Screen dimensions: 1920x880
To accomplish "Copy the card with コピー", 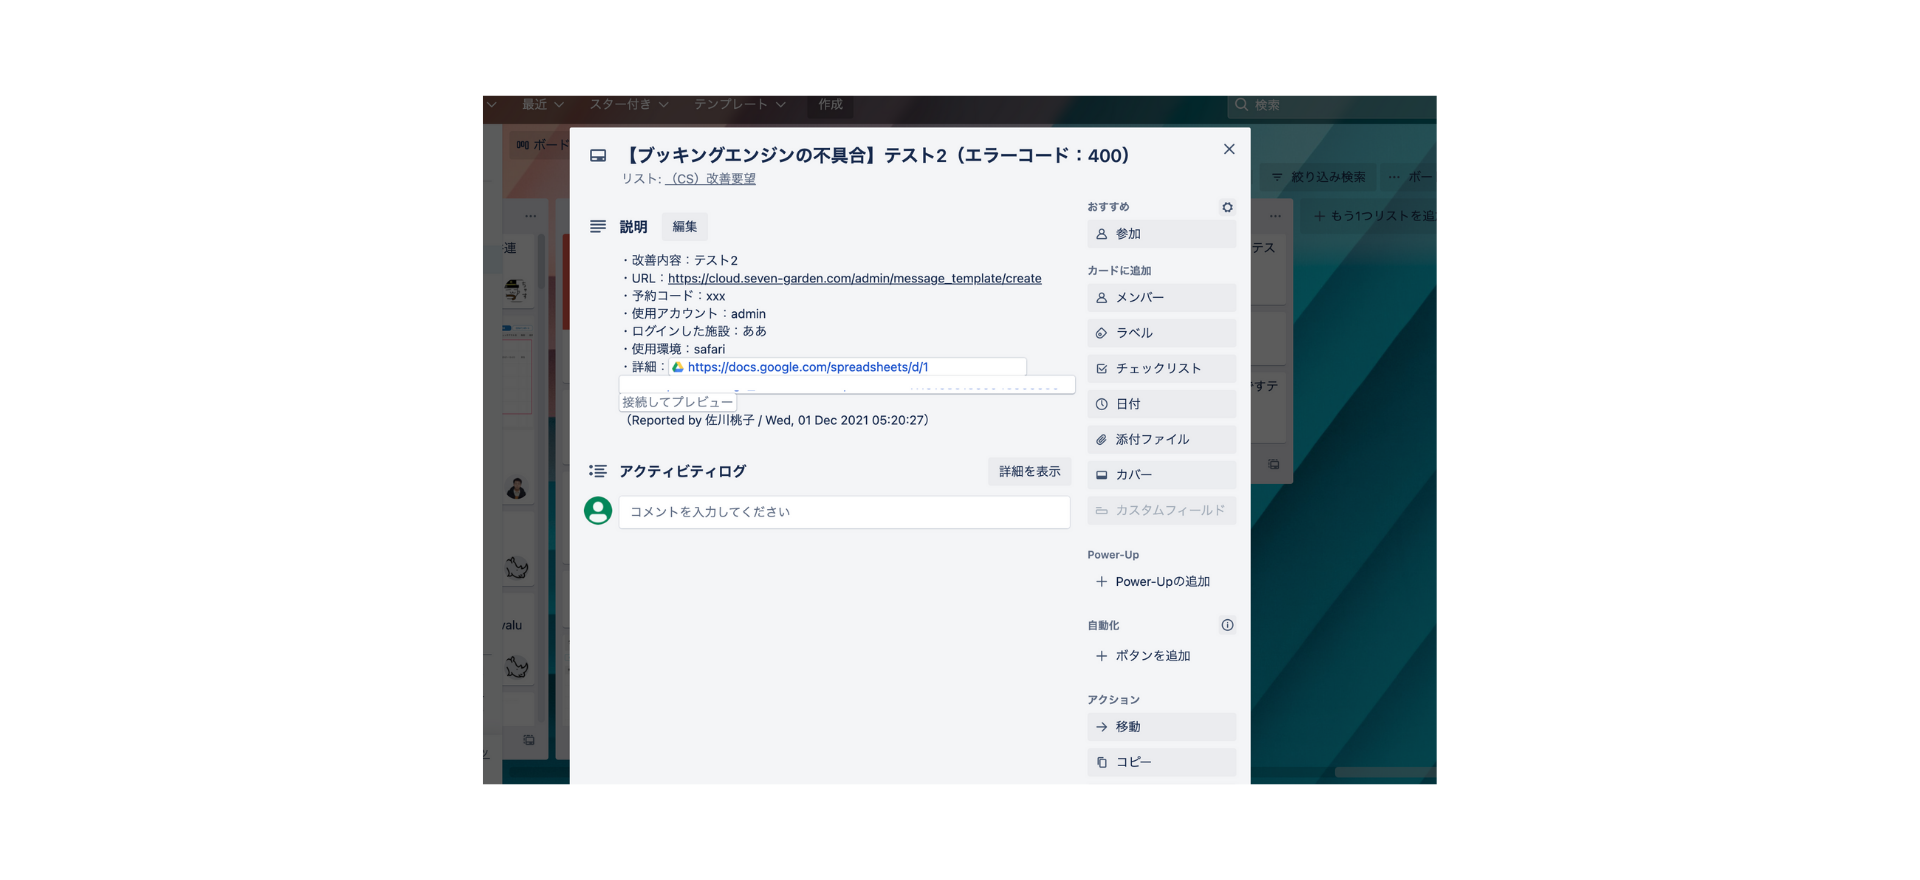I will (x=1162, y=762).
